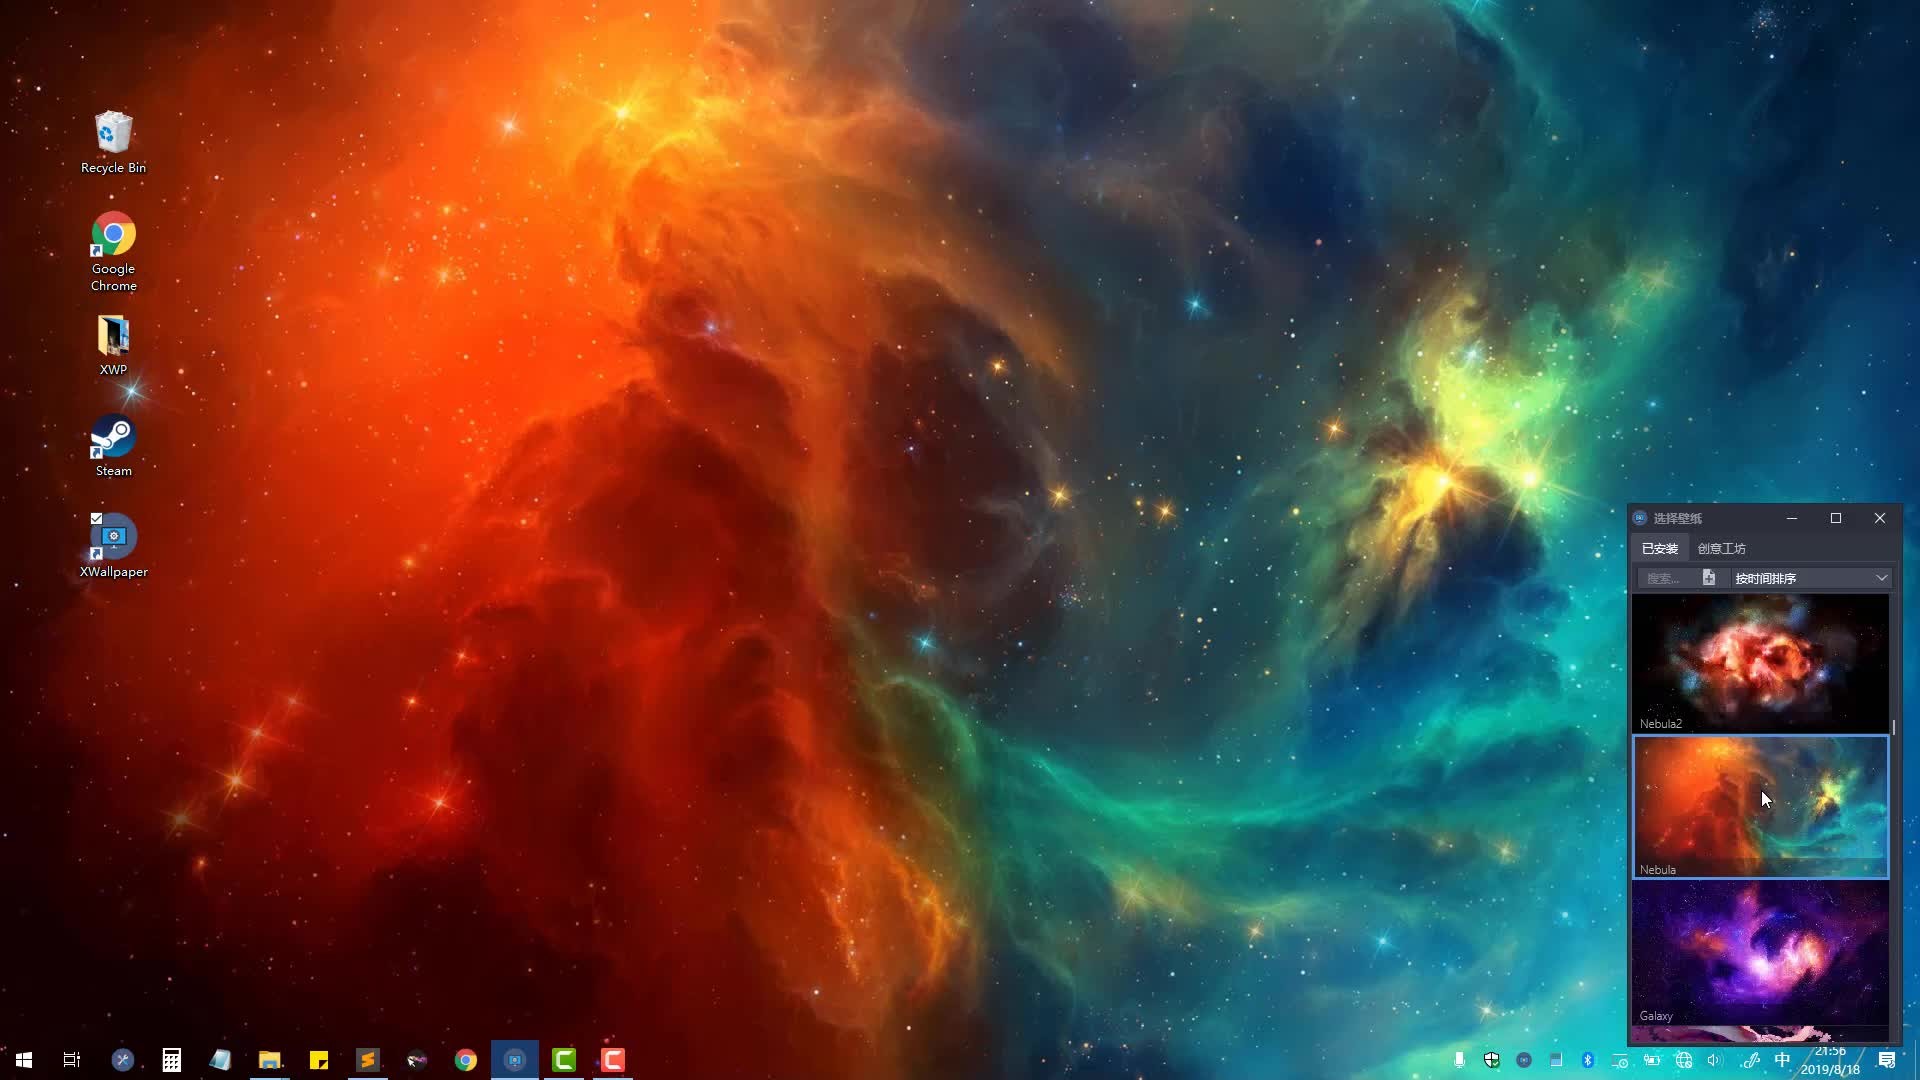Click the volume speaker tray icon
The width and height of the screenshot is (1920, 1080).
1715,1060
